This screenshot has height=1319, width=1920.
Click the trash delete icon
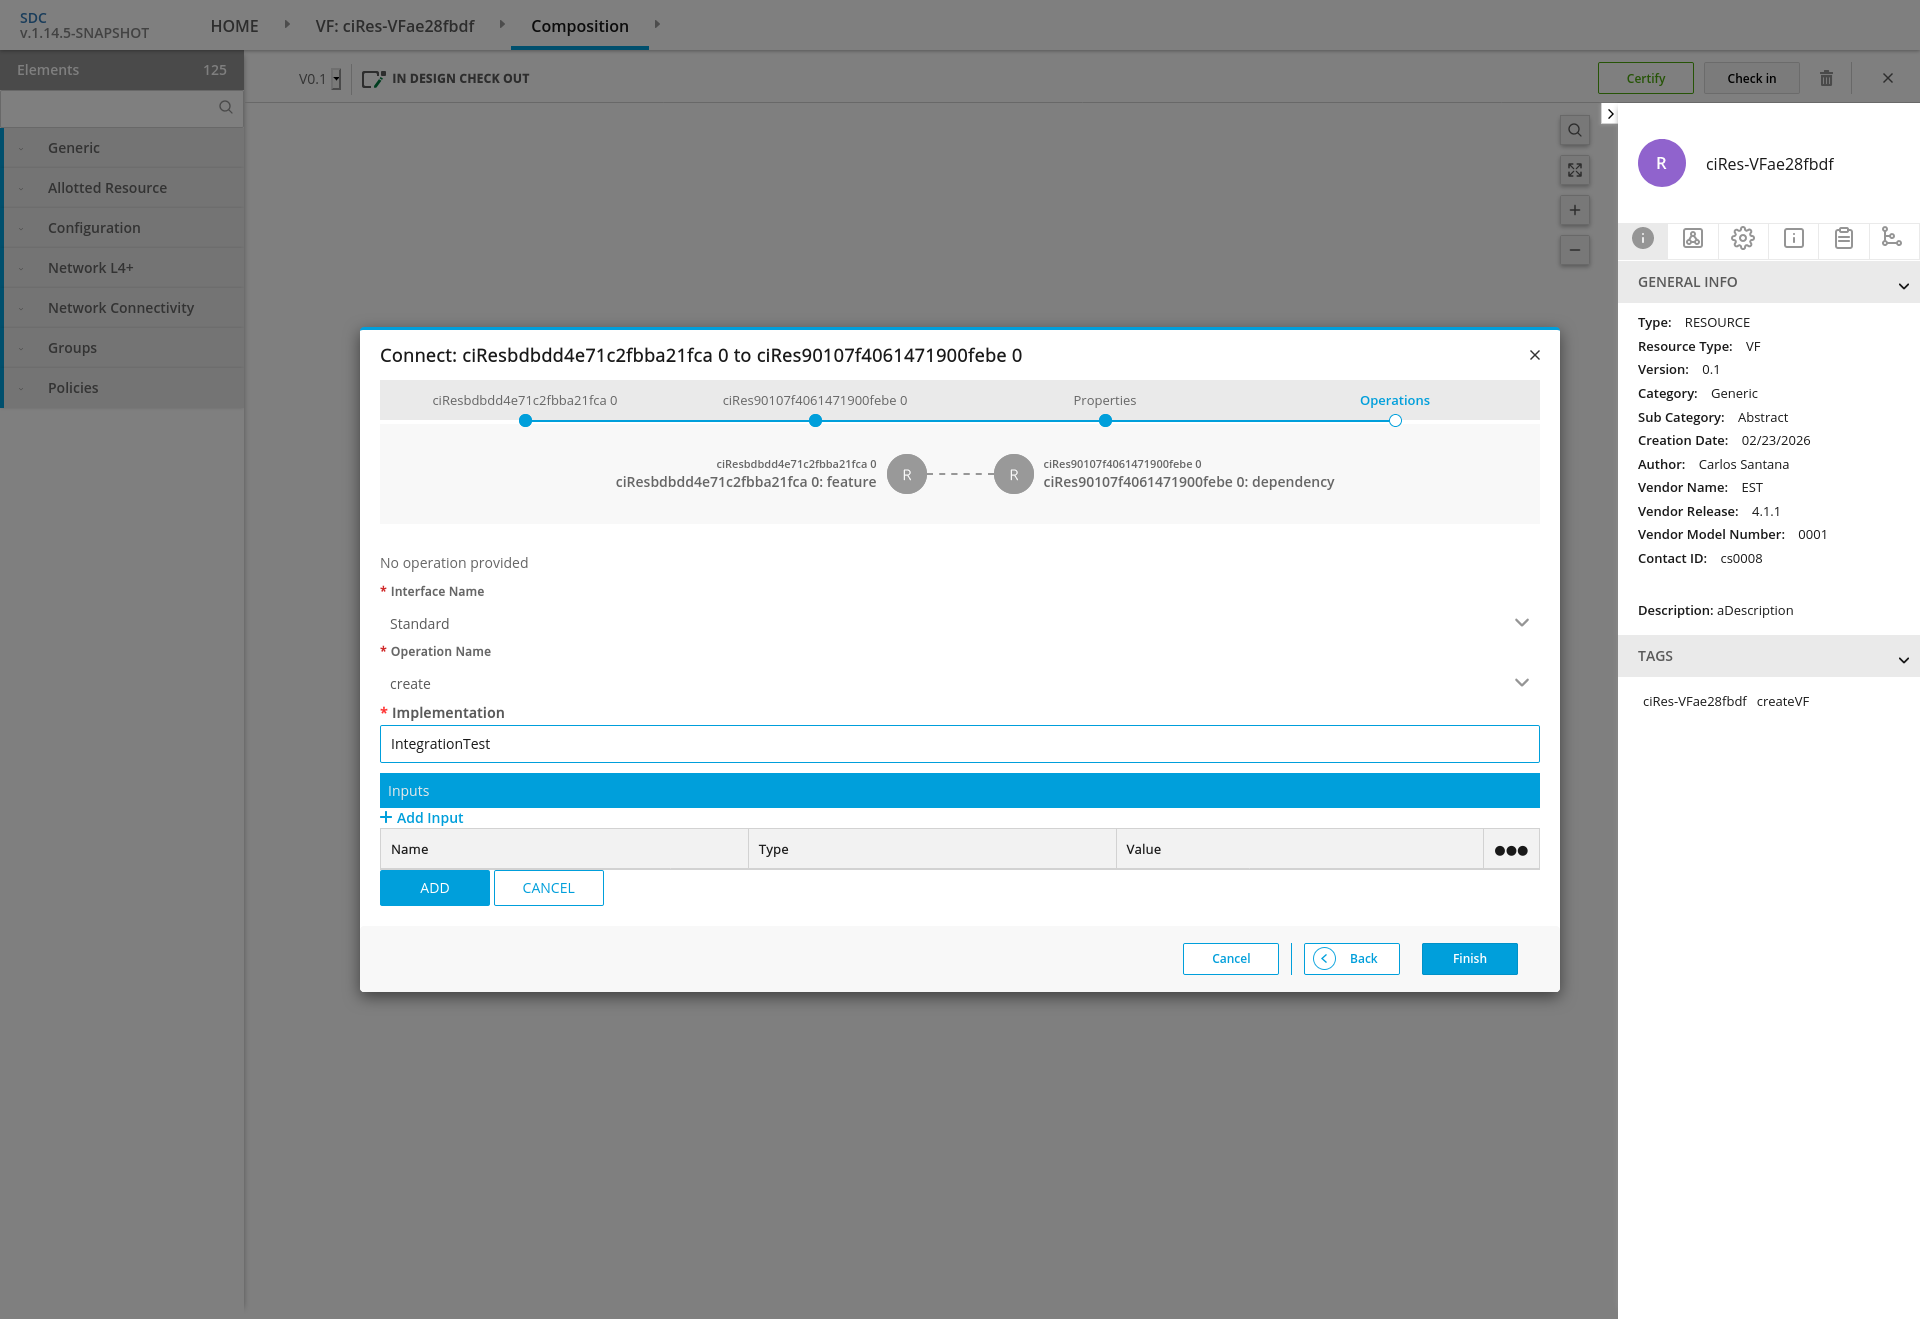(x=1826, y=78)
